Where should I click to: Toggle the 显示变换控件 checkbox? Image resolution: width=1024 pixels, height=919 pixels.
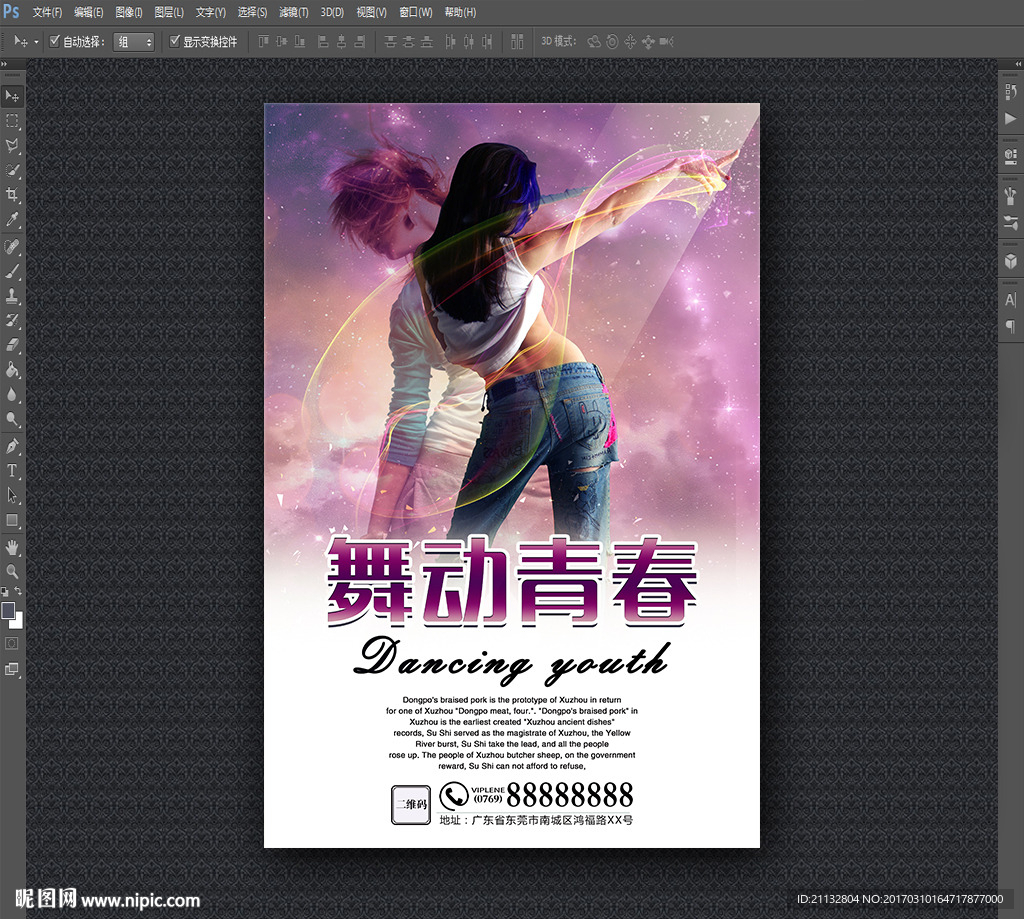[x=174, y=41]
